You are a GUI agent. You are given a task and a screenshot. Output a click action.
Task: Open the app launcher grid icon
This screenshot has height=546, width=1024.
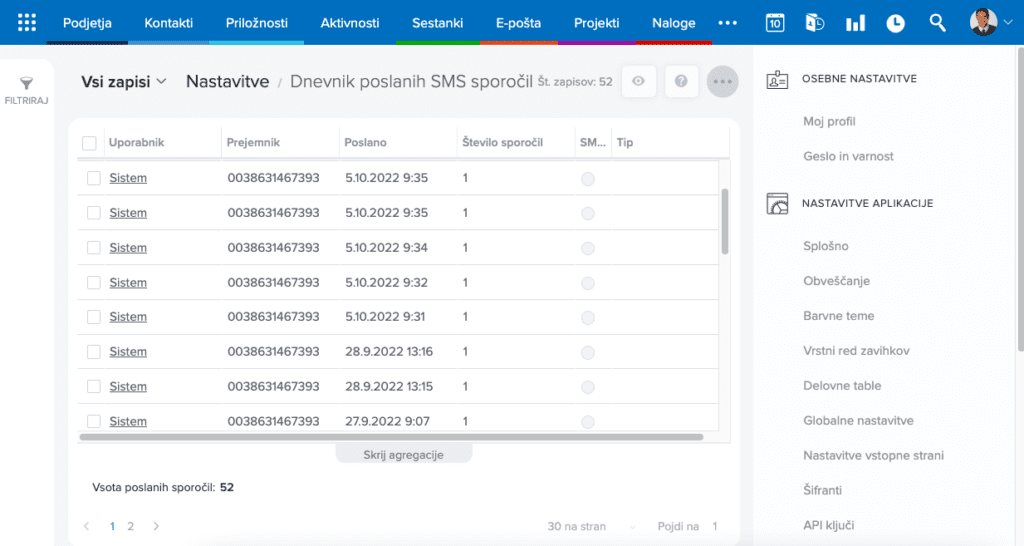click(x=27, y=22)
